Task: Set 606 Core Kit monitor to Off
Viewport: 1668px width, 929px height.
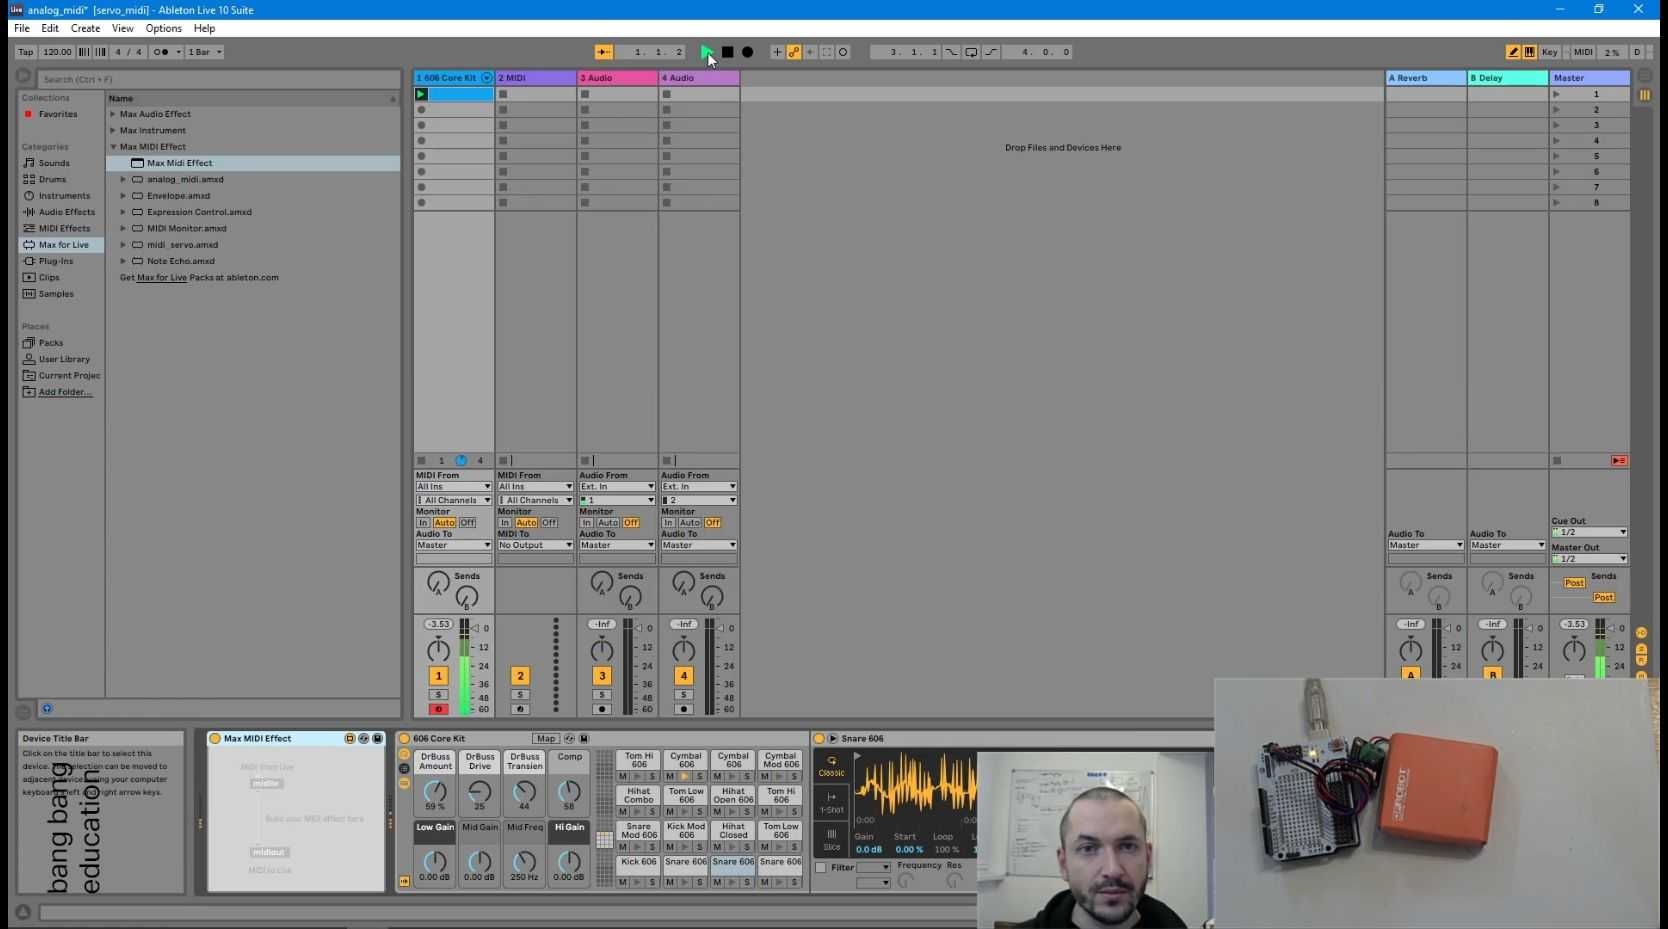Action: 467,523
